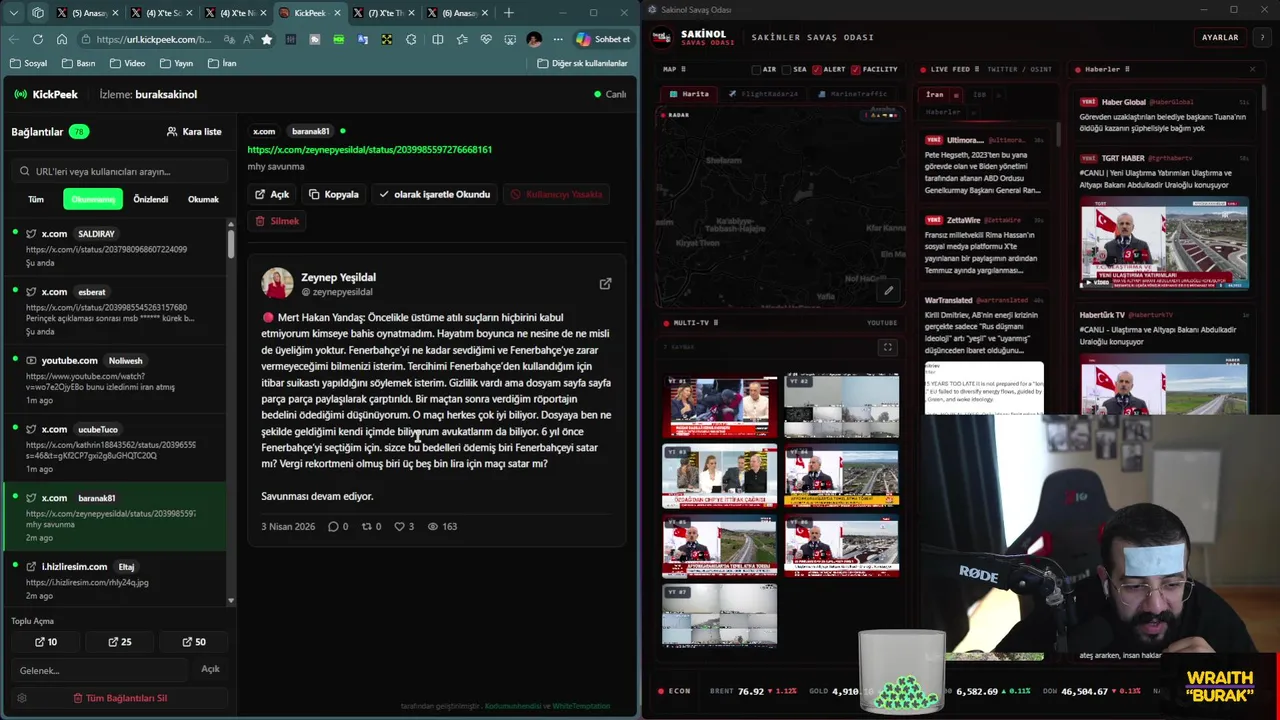Open the browser favorites list icon
Viewport: 1280px width, 720px height.
(462, 39)
